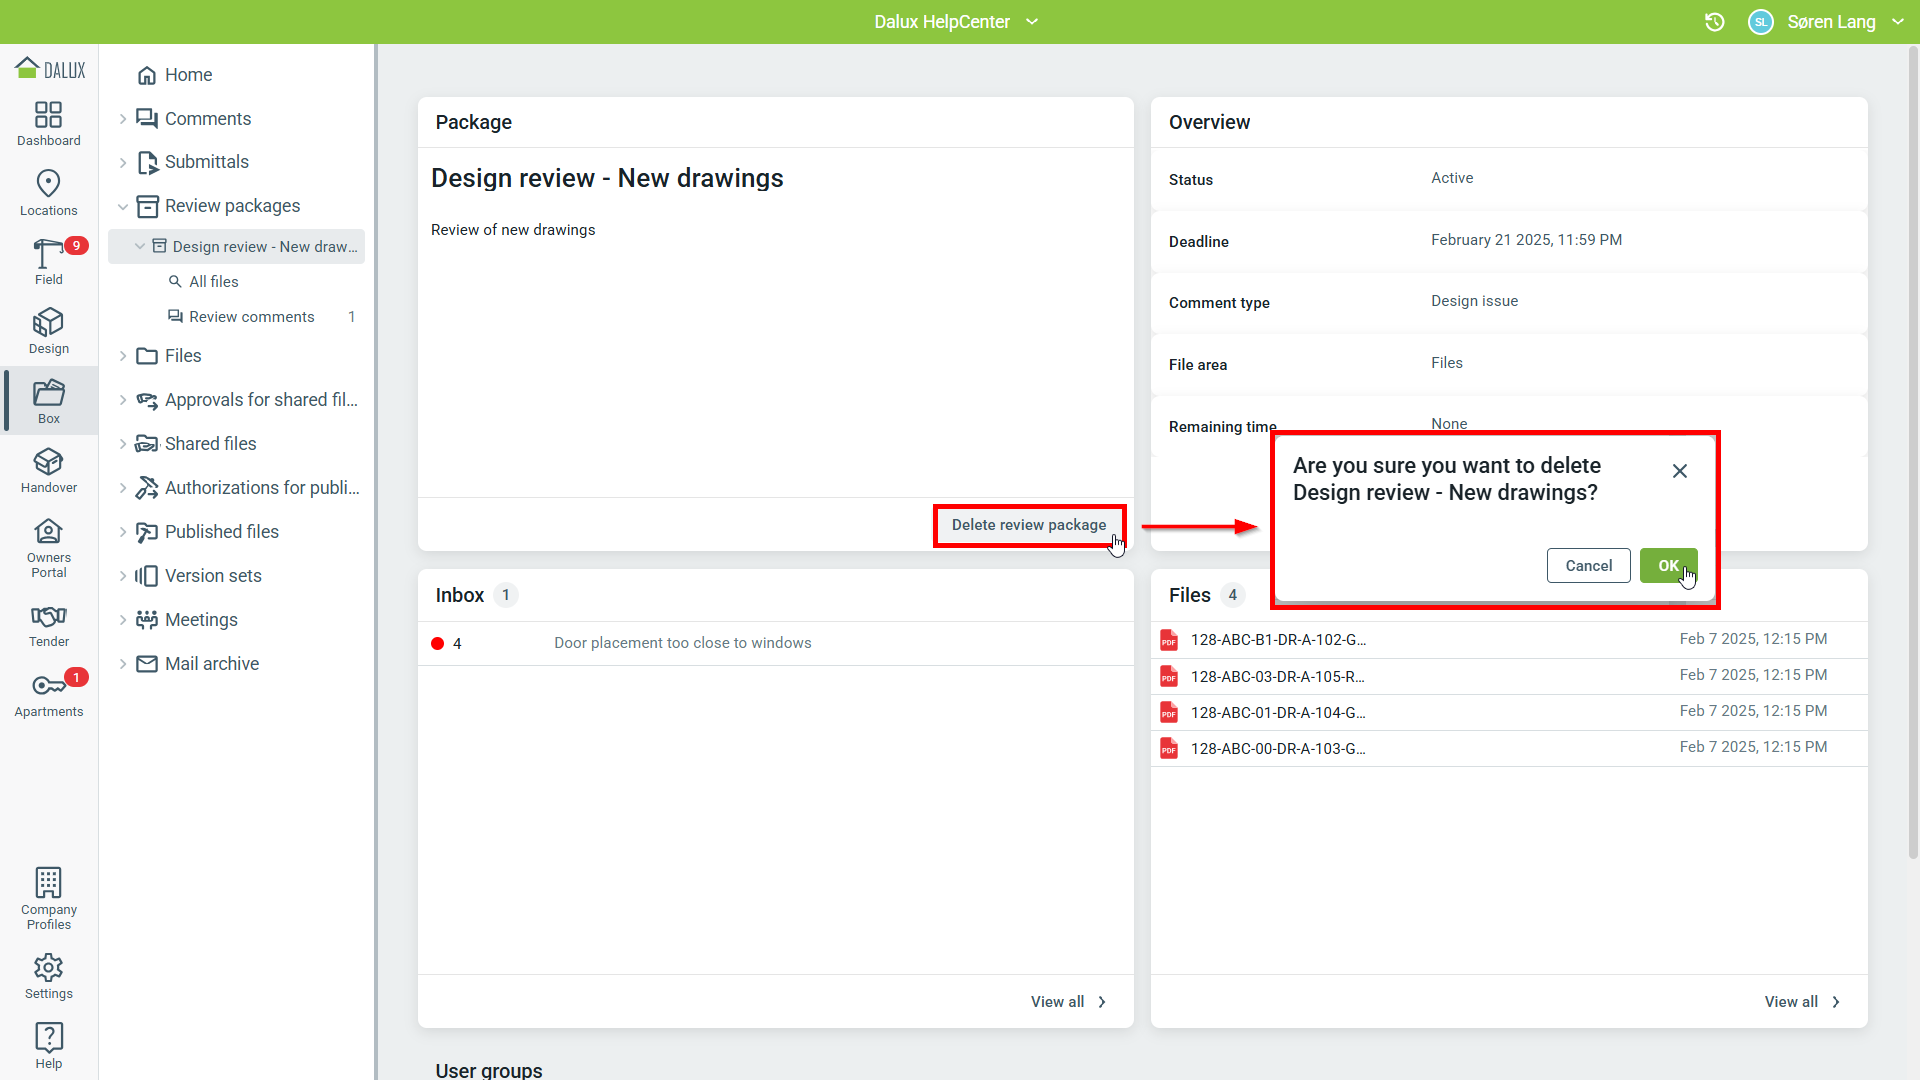Screen dimensions: 1920x1080
Task: Open the Søren Lang user menu
Action: (x=1830, y=22)
